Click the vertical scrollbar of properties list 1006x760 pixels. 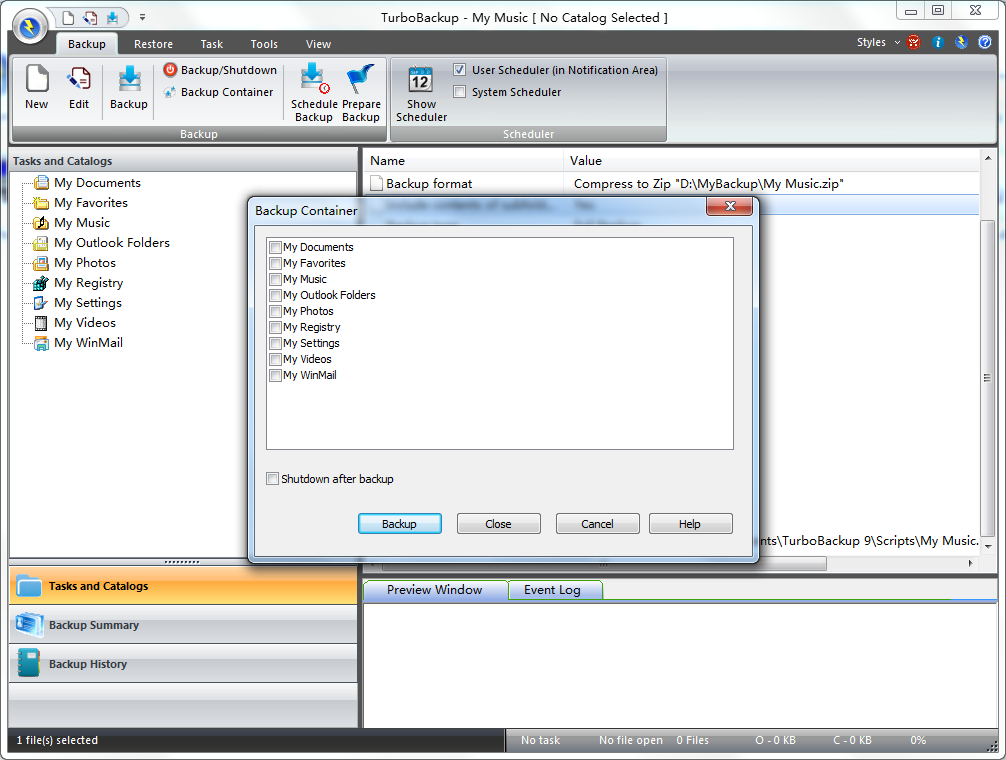(x=987, y=378)
